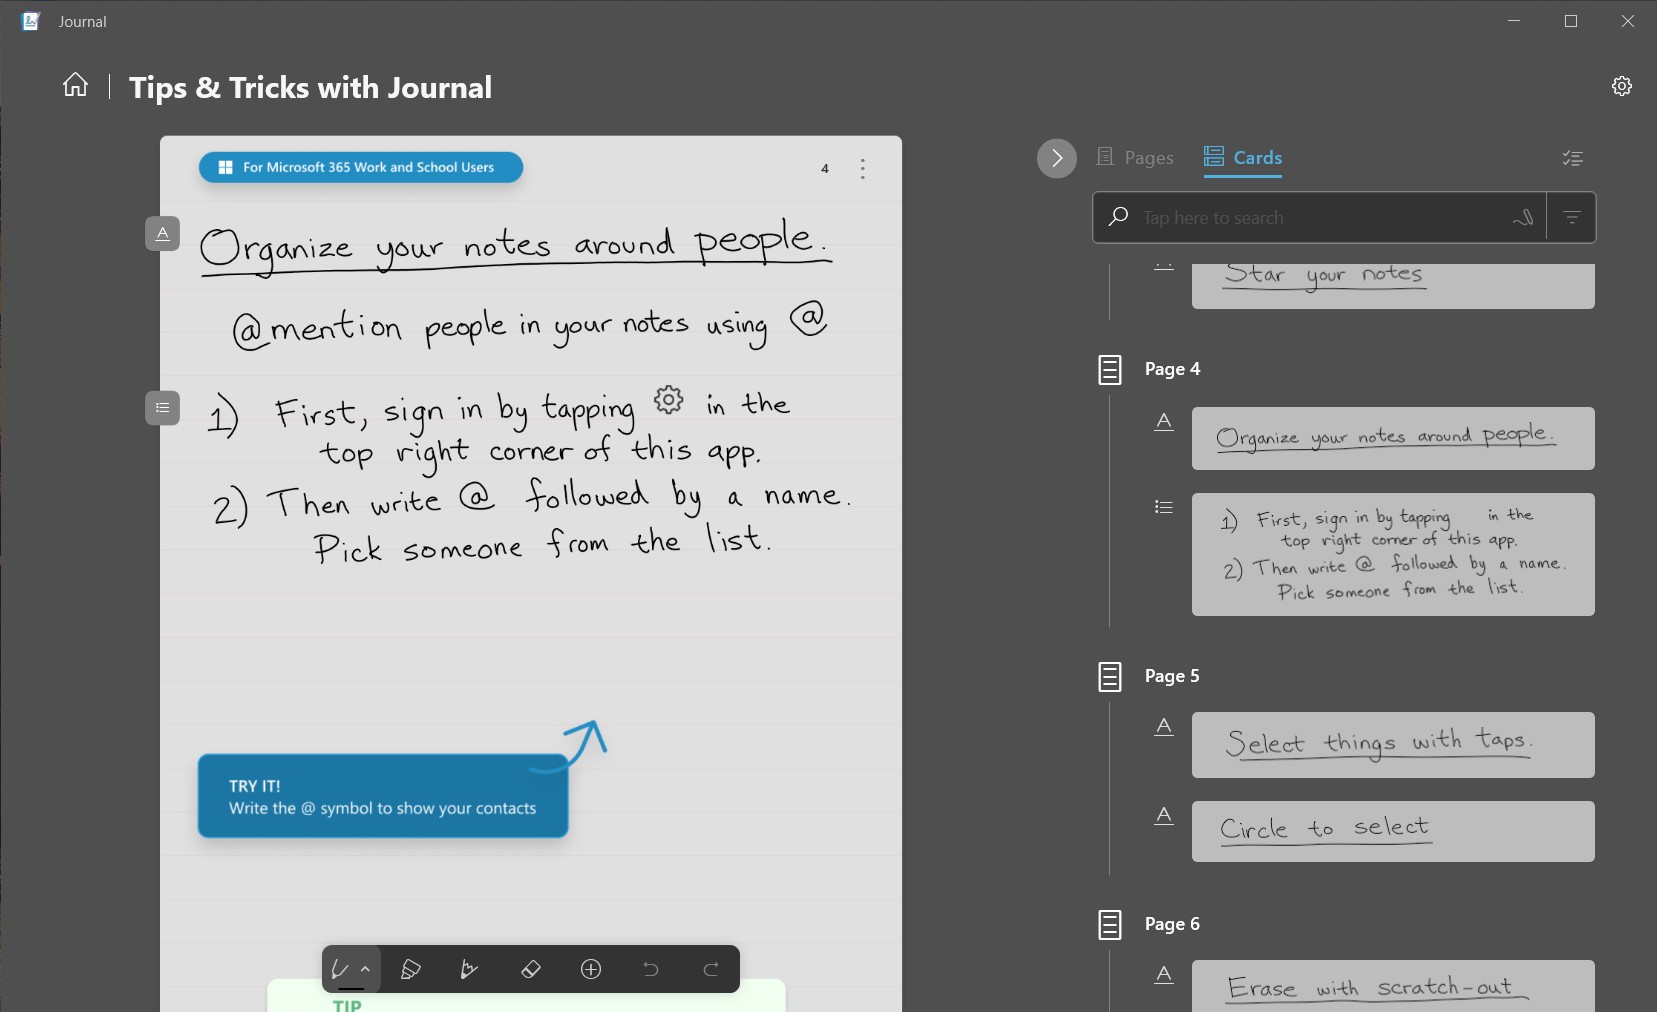
Task: Click heading icon beside Erase with scratch-out
Action: click(1164, 974)
